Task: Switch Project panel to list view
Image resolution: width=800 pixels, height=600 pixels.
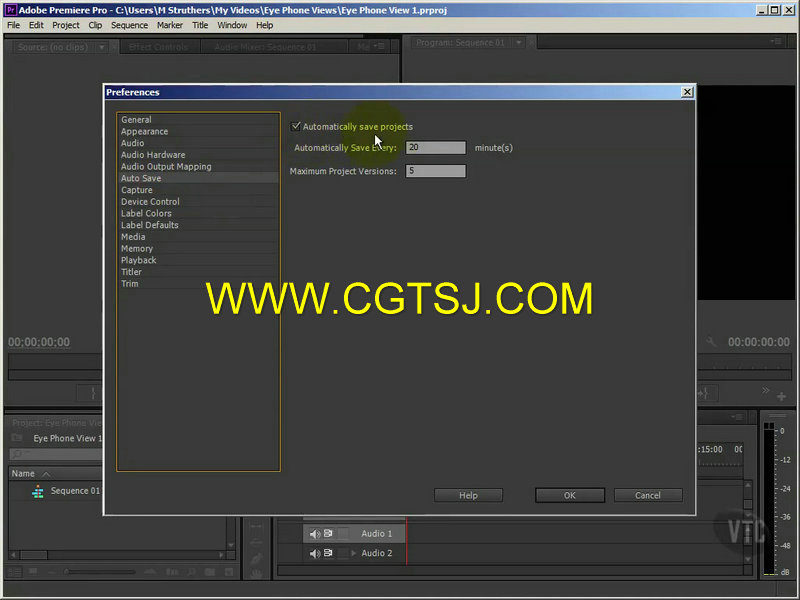Action: (x=14, y=572)
